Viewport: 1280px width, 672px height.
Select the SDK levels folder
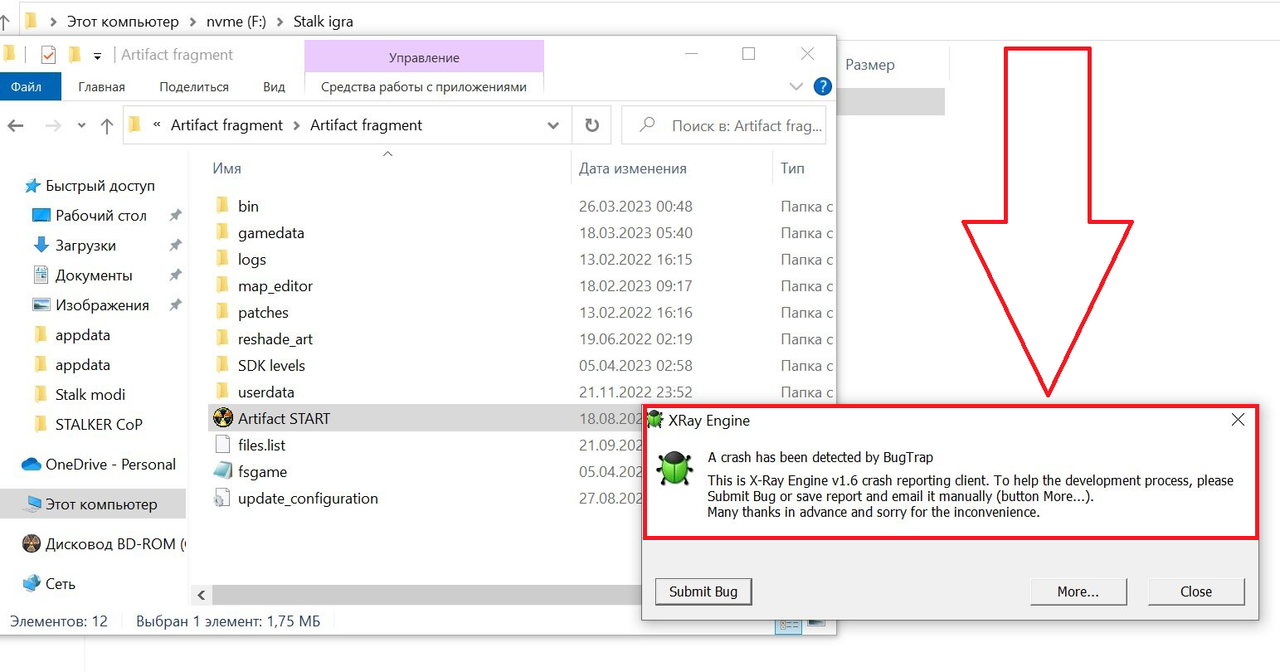click(271, 365)
